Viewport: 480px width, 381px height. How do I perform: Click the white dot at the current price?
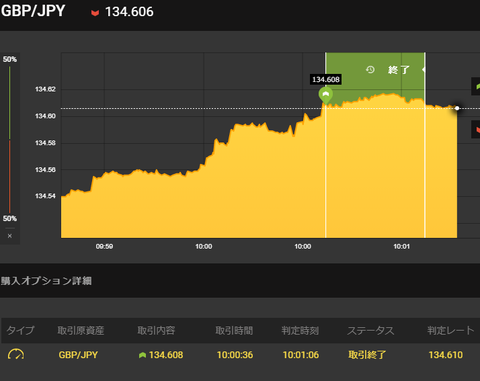(x=457, y=108)
